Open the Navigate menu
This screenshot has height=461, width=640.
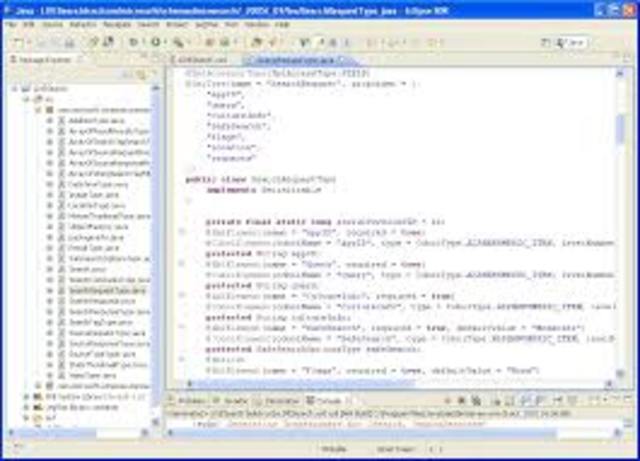click(117, 24)
